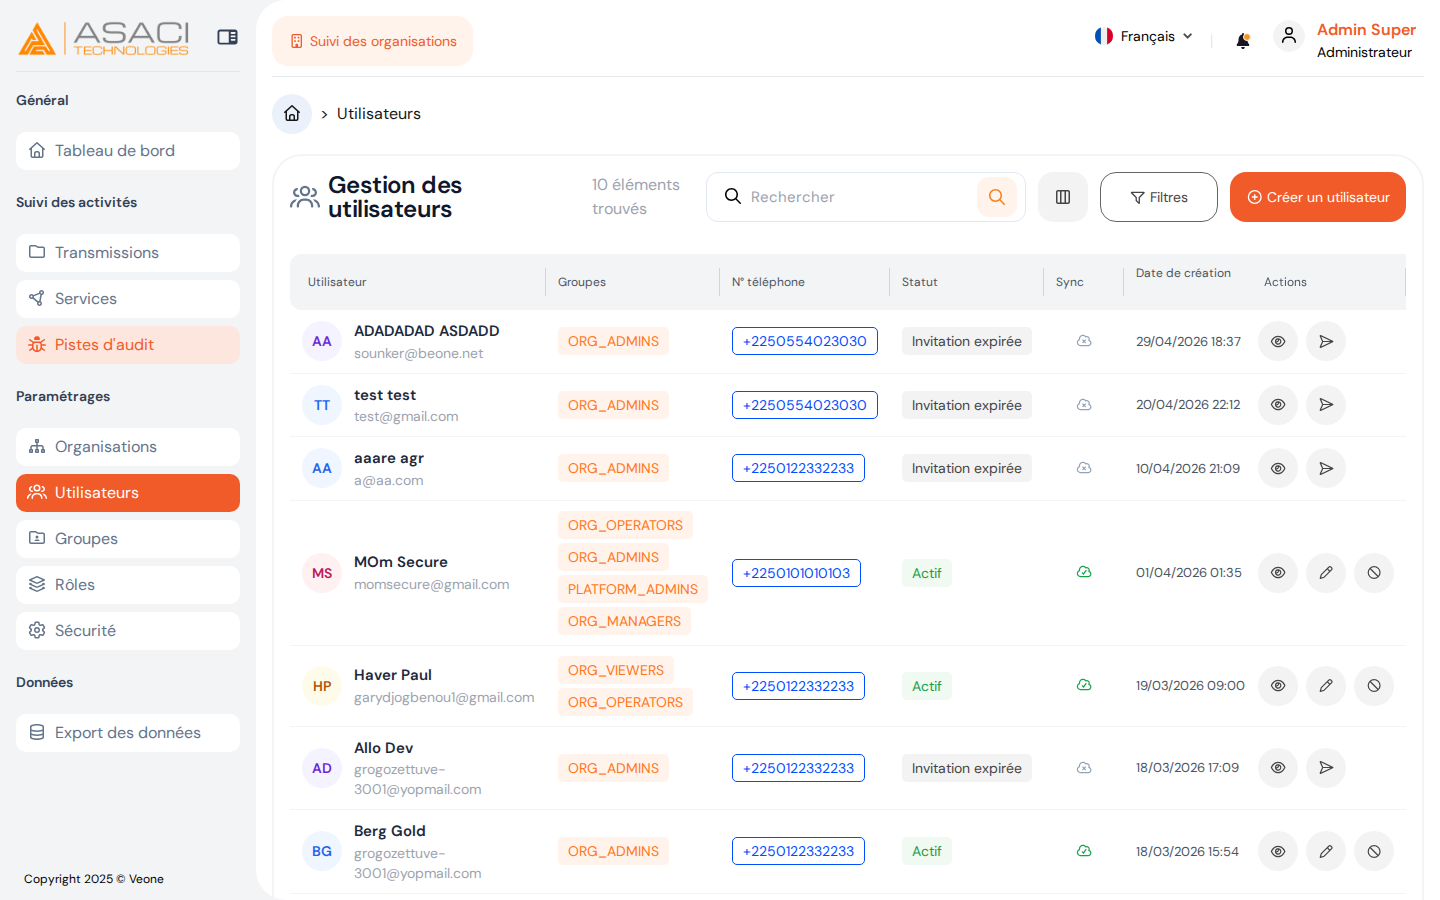Image resolution: width=1440 pixels, height=900 pixels.
Task: View details of aaare agr
Action: pyautogui.click(x=1278, y=468)
